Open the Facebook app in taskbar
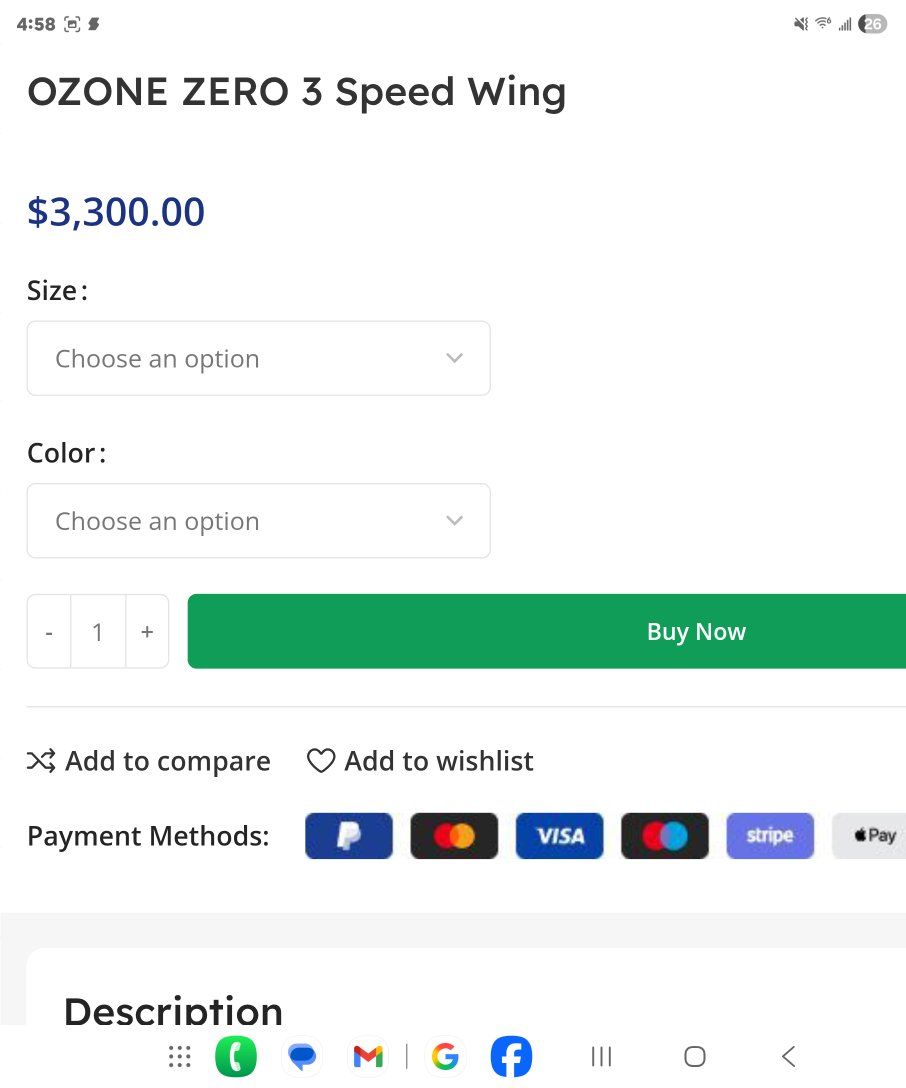Image resolution: width=906 pixels, height=1088 pixels. pyautogui.click(x=511, y=1056)
